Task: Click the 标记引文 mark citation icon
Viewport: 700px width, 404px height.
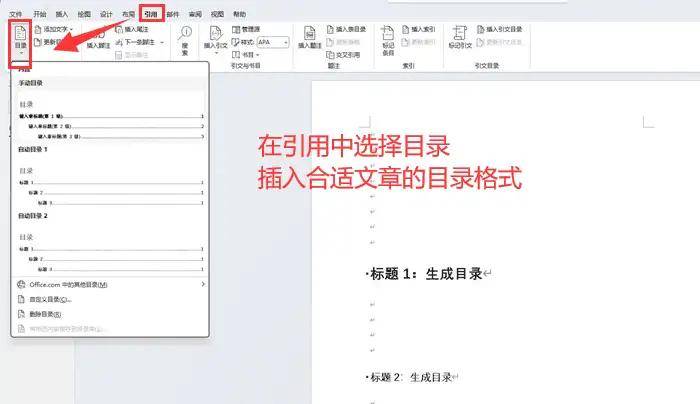Action: pyautogui.click(x=459, y=33)
